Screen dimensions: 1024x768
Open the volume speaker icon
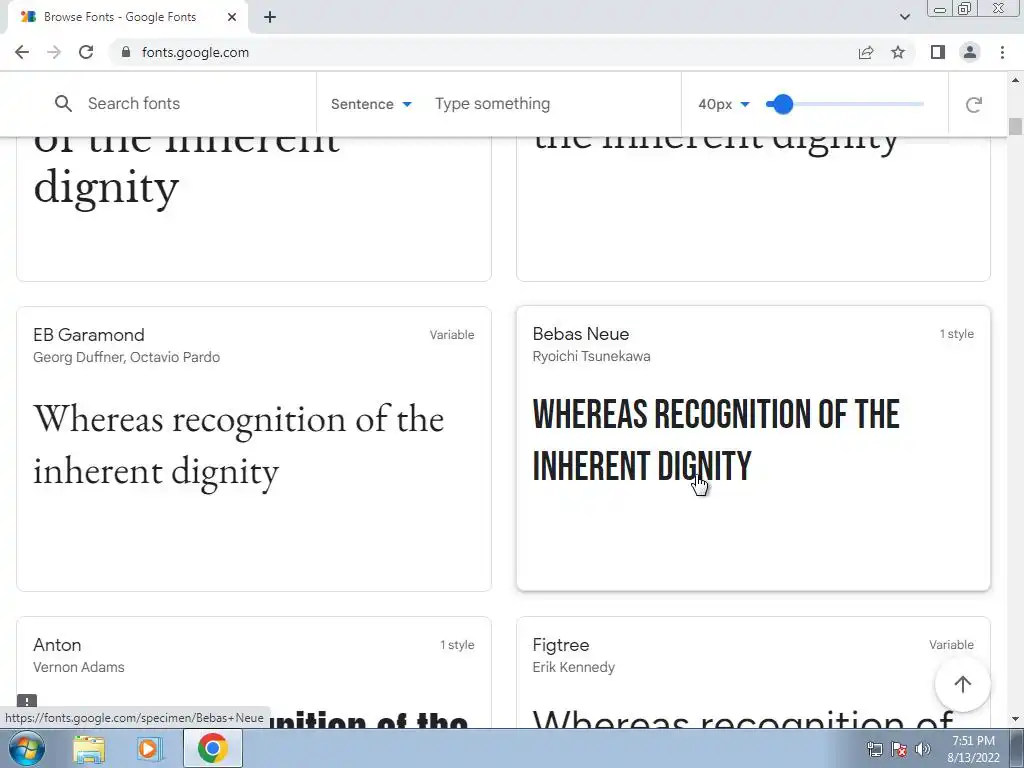point(923,749)
